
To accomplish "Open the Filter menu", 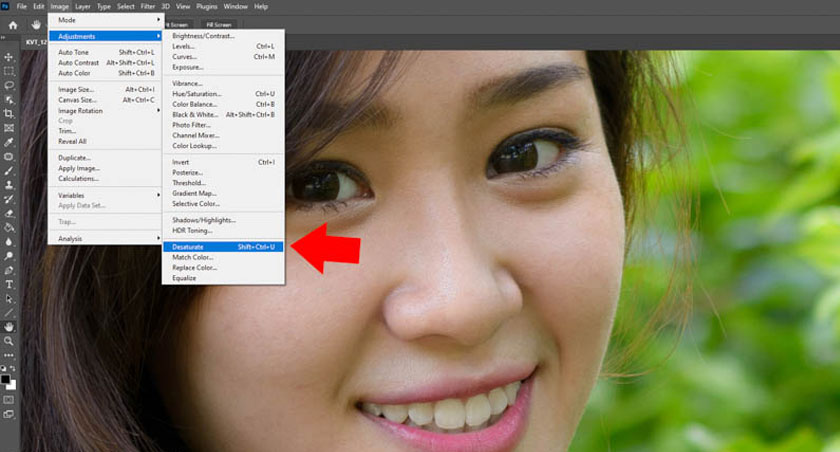I will pyautogui.click(x=147, y=6).
